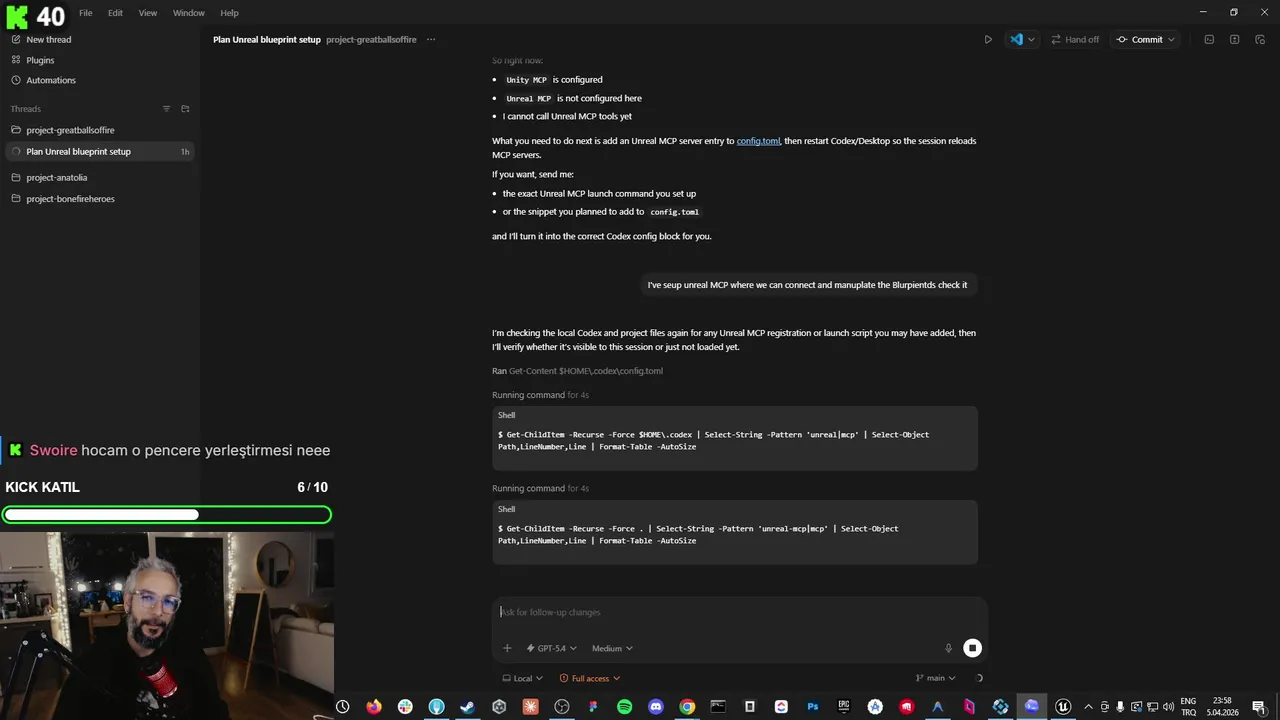Click 'Ran Get-Content' command line
Viewport: 1280px width, 720px height.
(577, 371)
